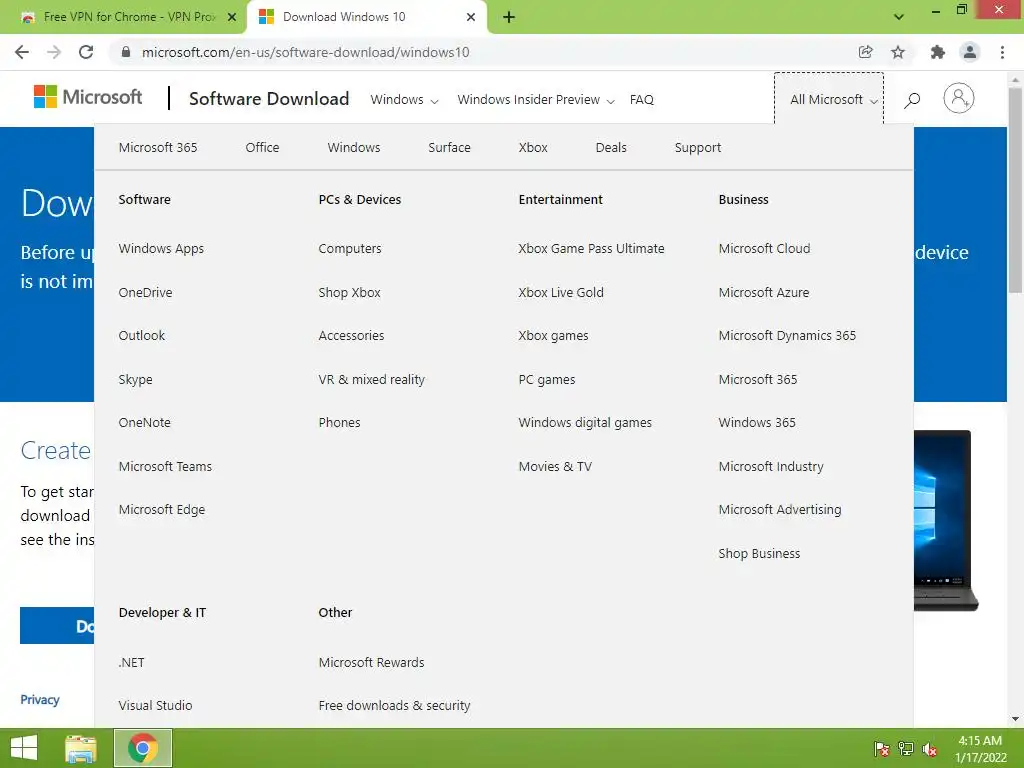This screenshot has height=768, width=1024.
Task: Expand the Windows dropdown in header
Action: pos(404,100)
